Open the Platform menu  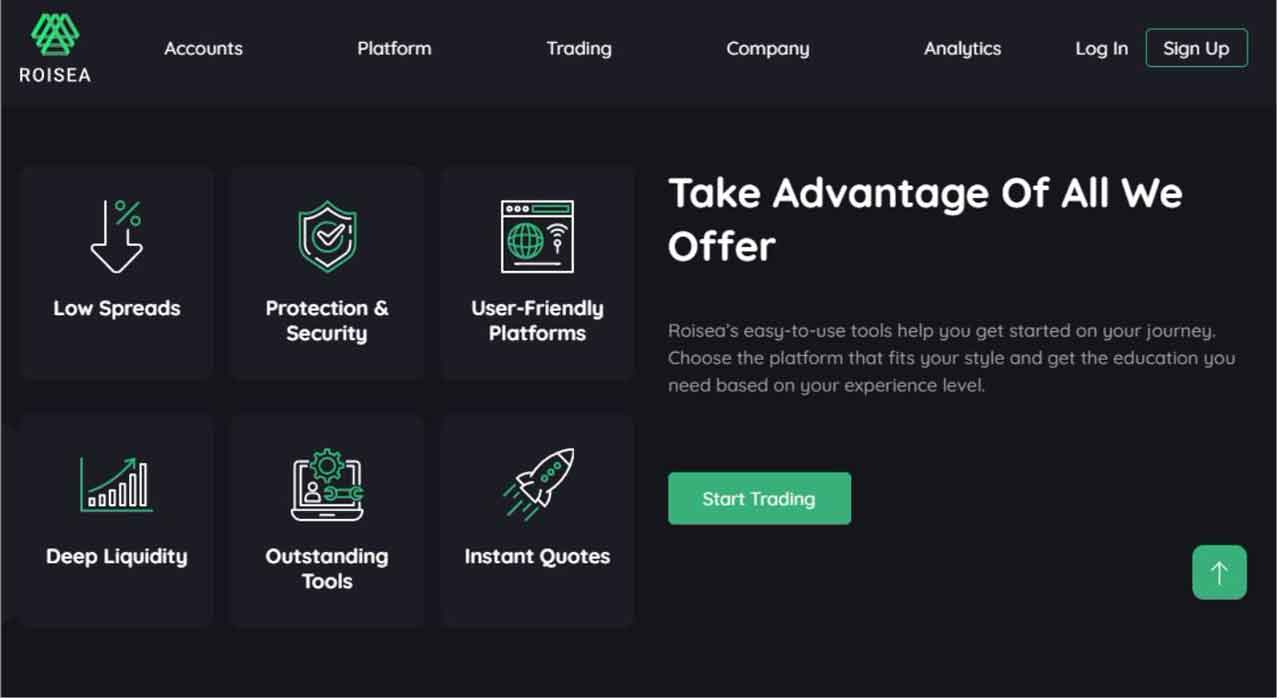[x=394, y=48]
